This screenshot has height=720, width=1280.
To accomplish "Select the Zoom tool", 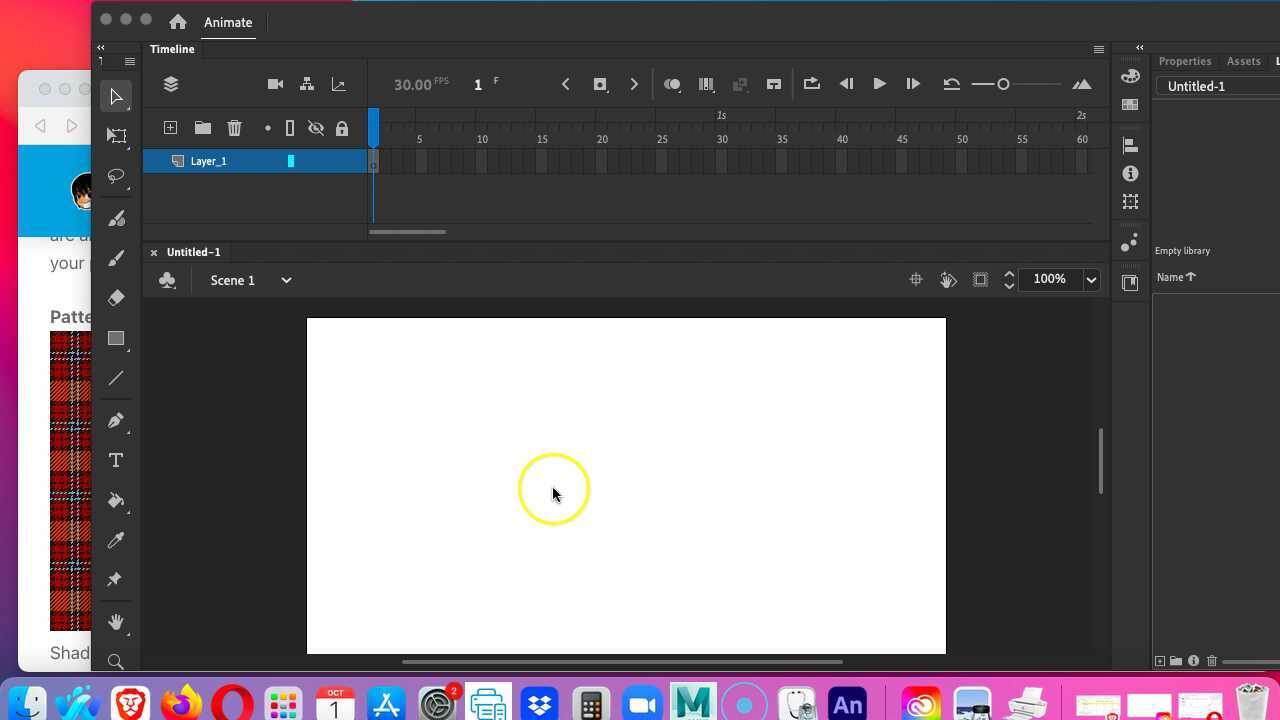I will point(115,661).
